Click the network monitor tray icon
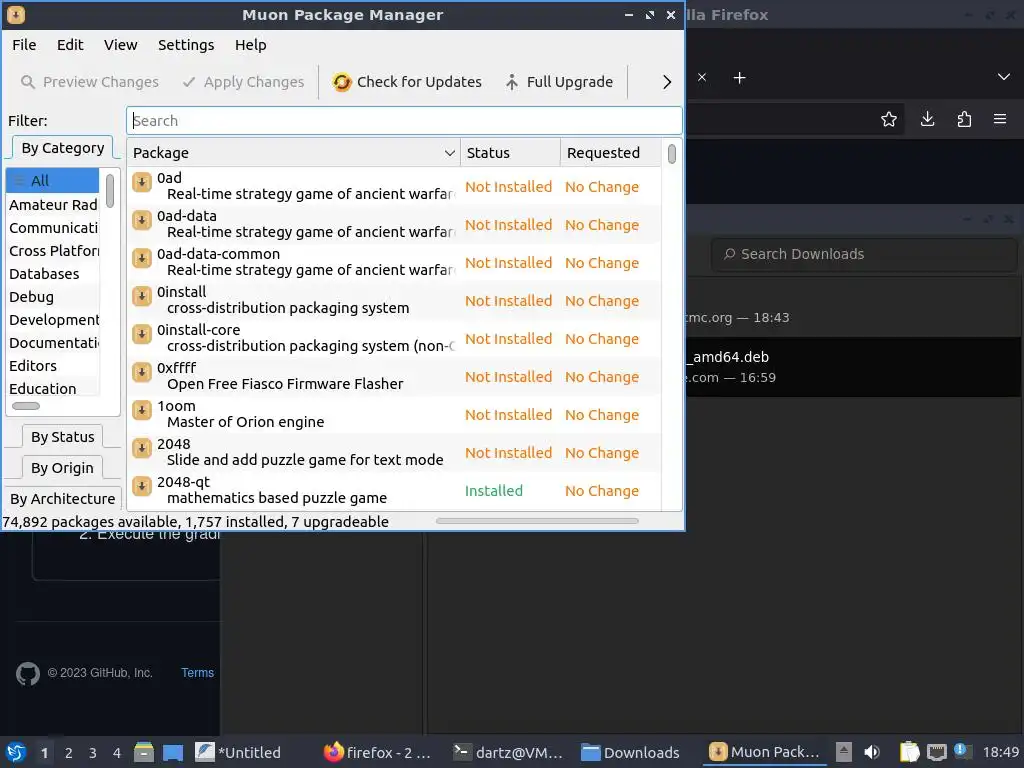 pyautogui.click(x=937, y=752)
